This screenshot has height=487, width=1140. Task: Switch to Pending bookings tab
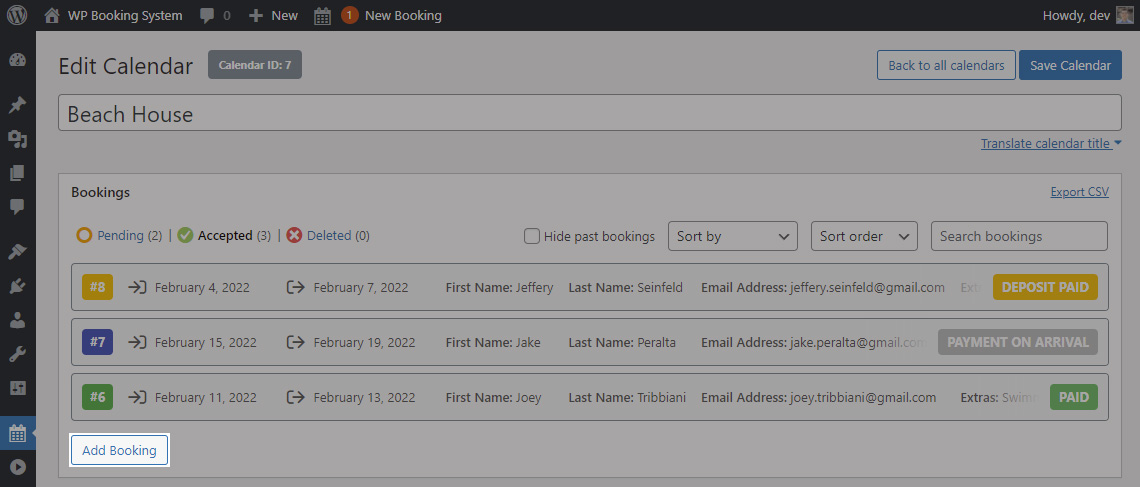tap(119, 236)
